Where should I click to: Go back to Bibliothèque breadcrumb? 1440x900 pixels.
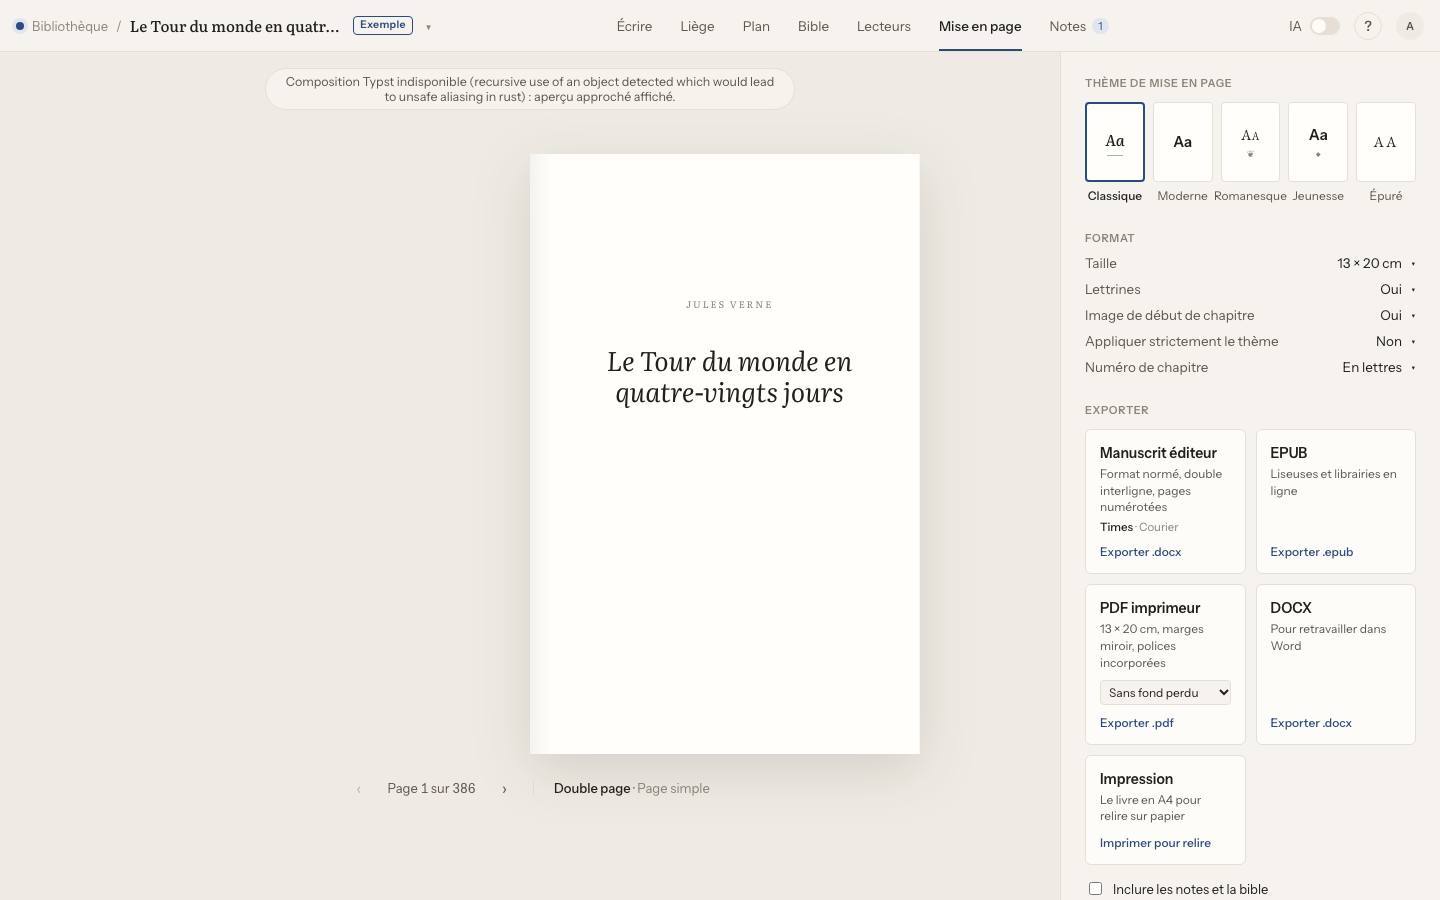pyautogui.click(x=69, y=26)
